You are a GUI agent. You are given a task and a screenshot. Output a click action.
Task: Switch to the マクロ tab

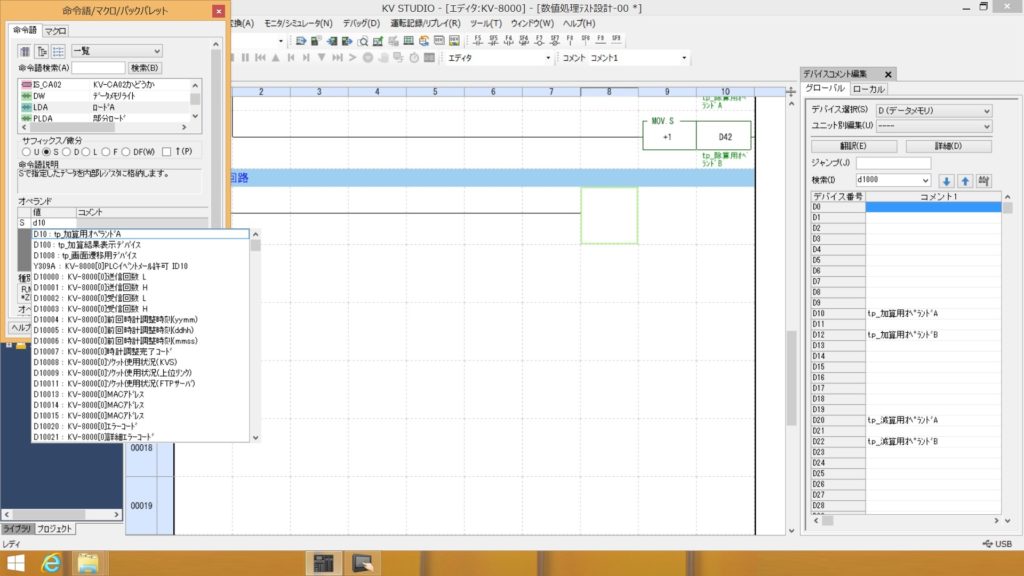[55, 31]
